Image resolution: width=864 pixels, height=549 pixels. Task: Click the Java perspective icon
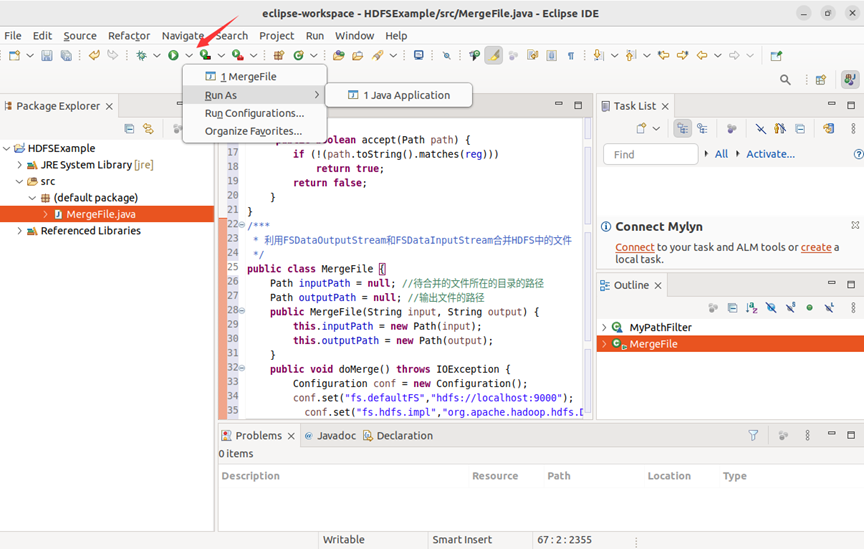pos(850,79)
